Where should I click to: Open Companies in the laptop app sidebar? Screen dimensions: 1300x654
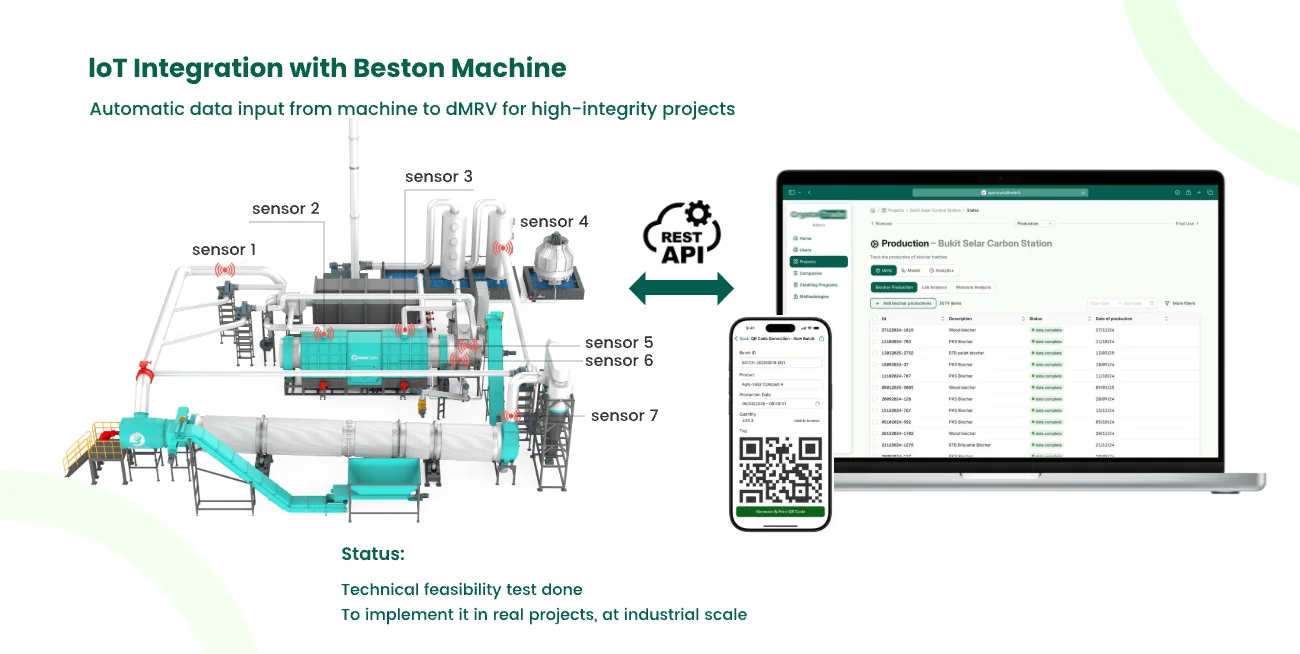(x=807, y=273)
